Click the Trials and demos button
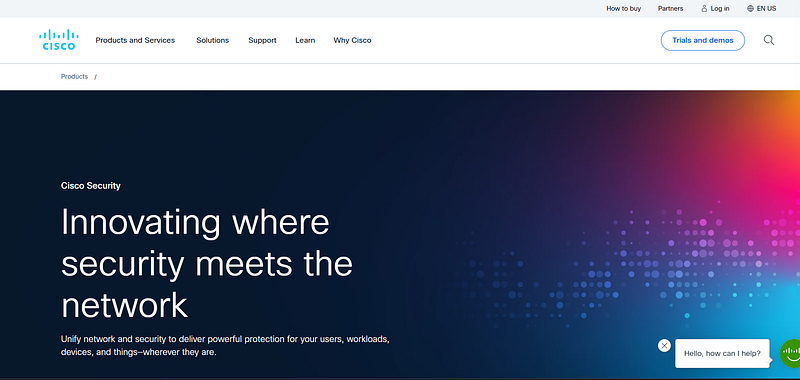 (703, 40)
